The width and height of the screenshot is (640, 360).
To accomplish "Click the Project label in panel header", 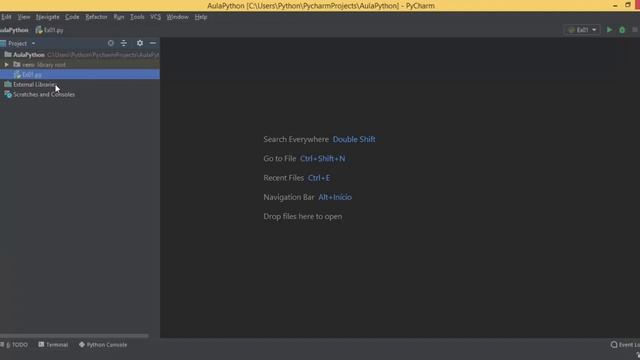I will coord(17,44).
